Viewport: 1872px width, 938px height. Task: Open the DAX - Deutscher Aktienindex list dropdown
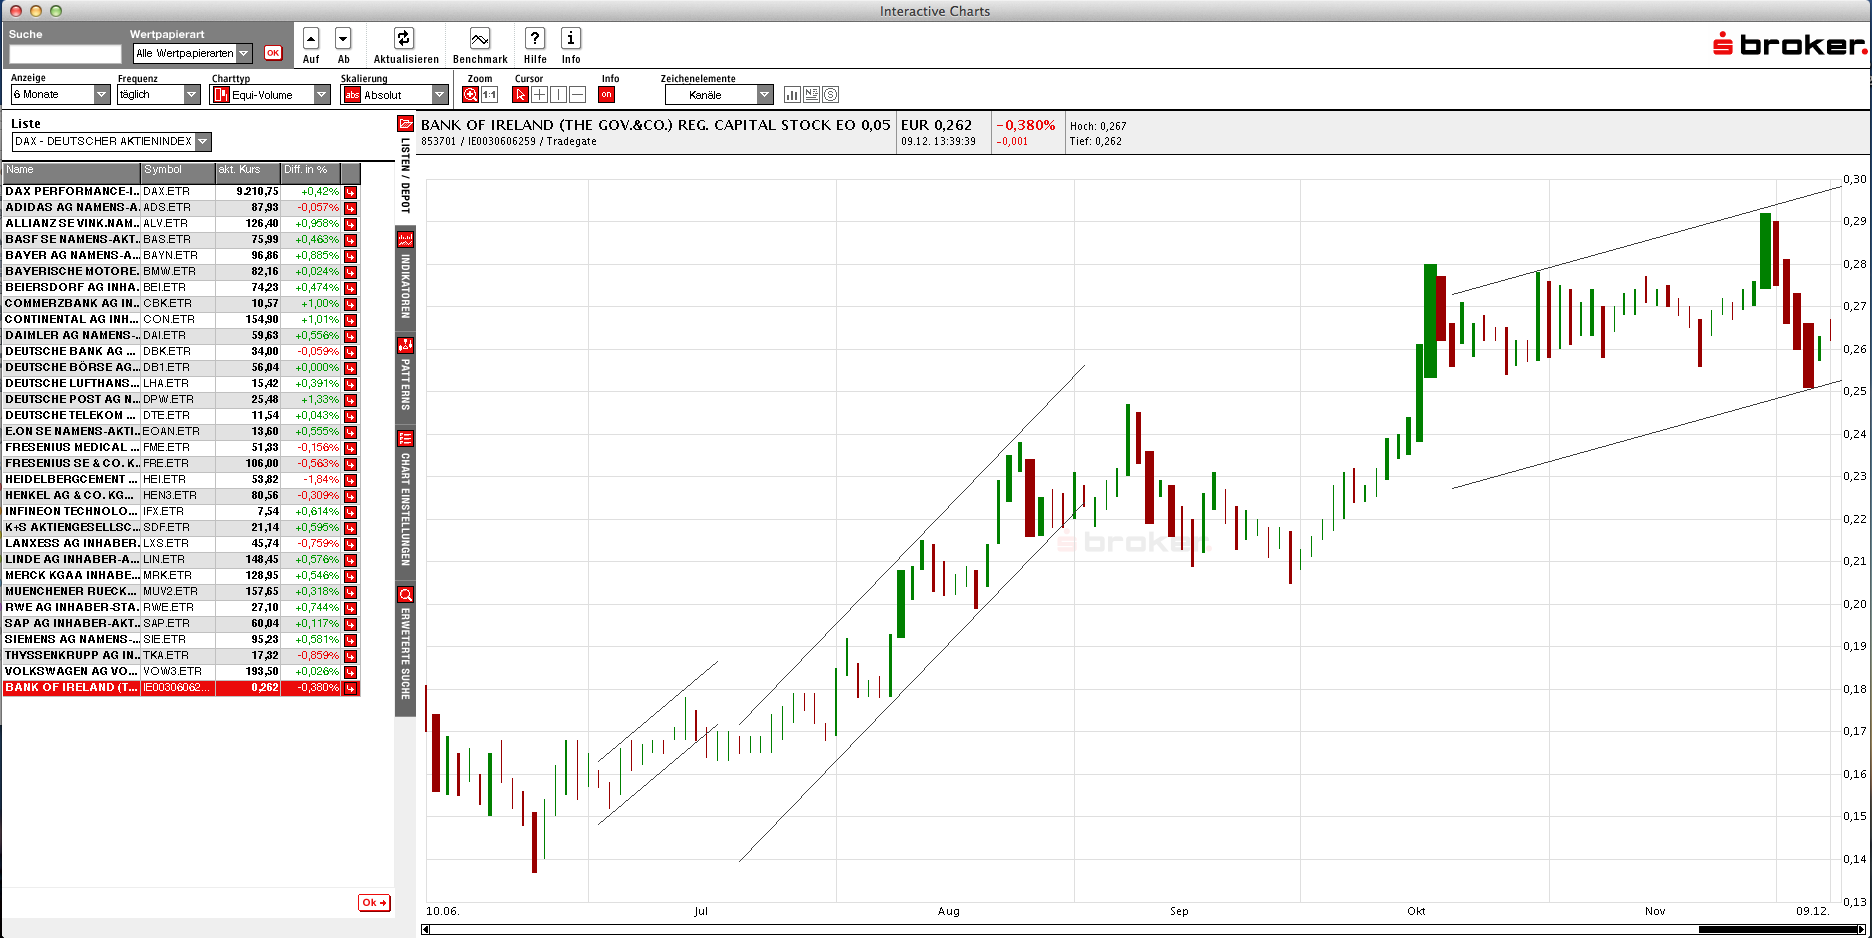(x=111, y=142)
